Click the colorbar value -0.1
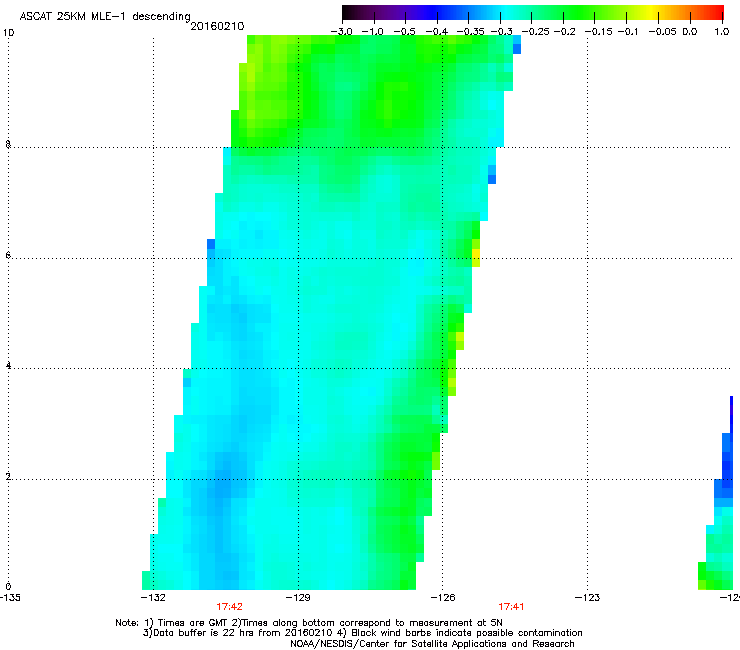 627,32
